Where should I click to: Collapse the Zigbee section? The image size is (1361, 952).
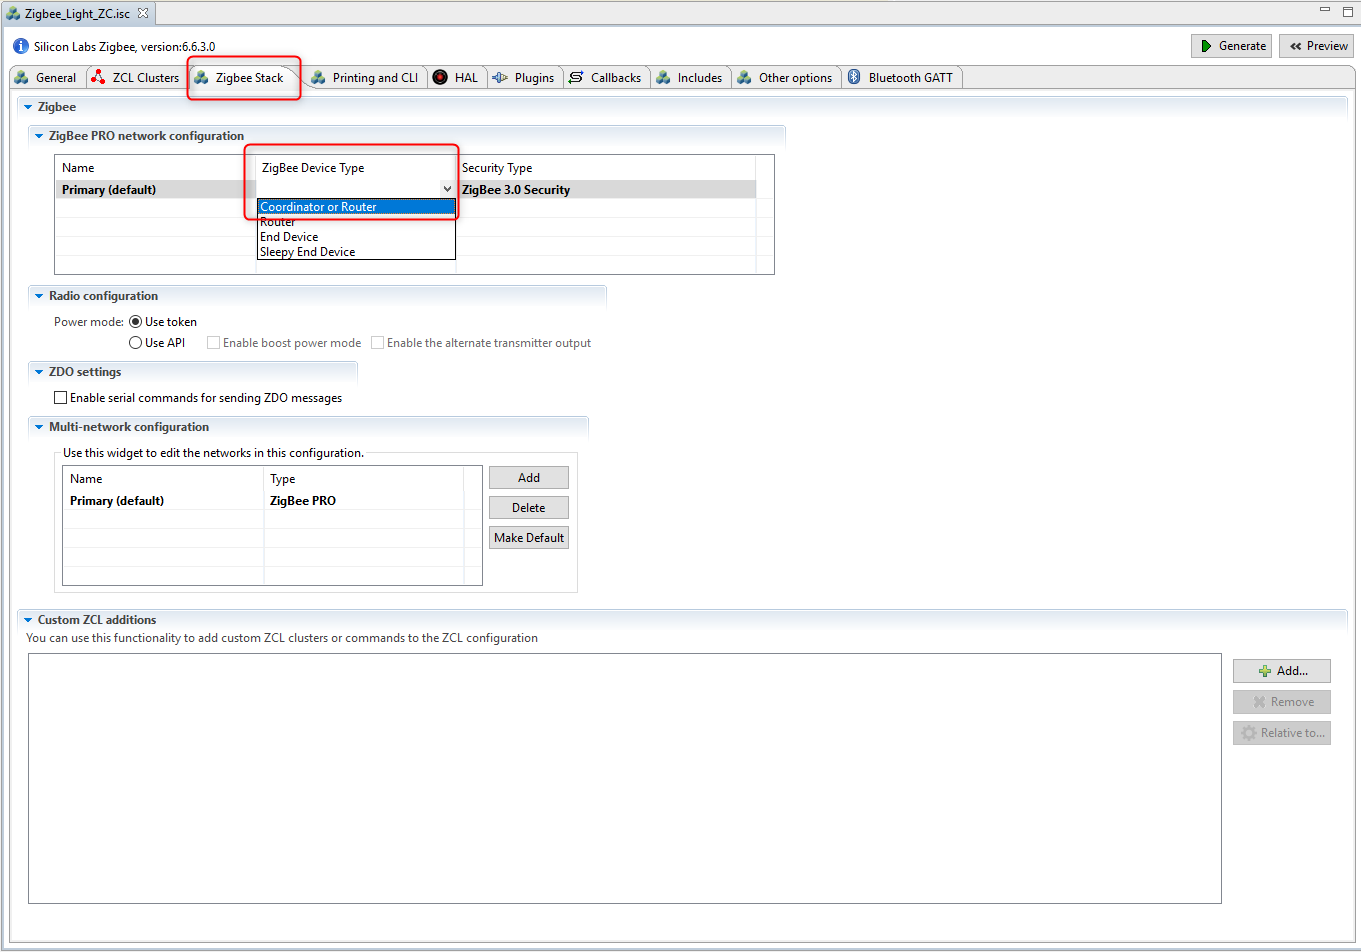(28, 107)
